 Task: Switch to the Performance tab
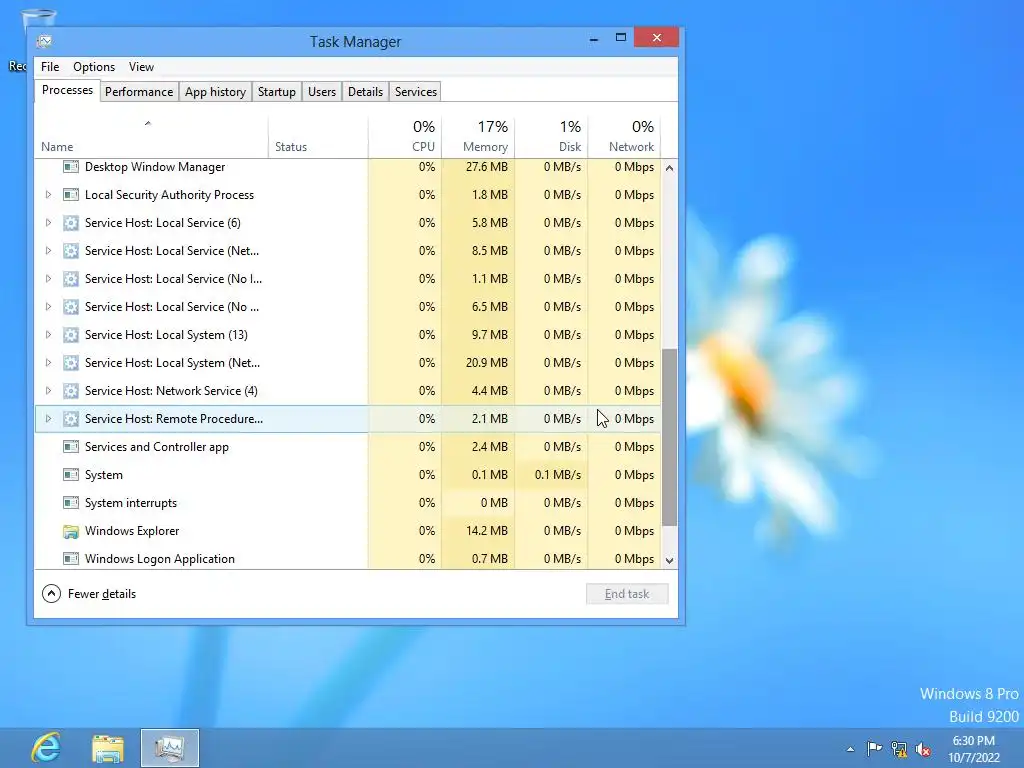point(138,91)
